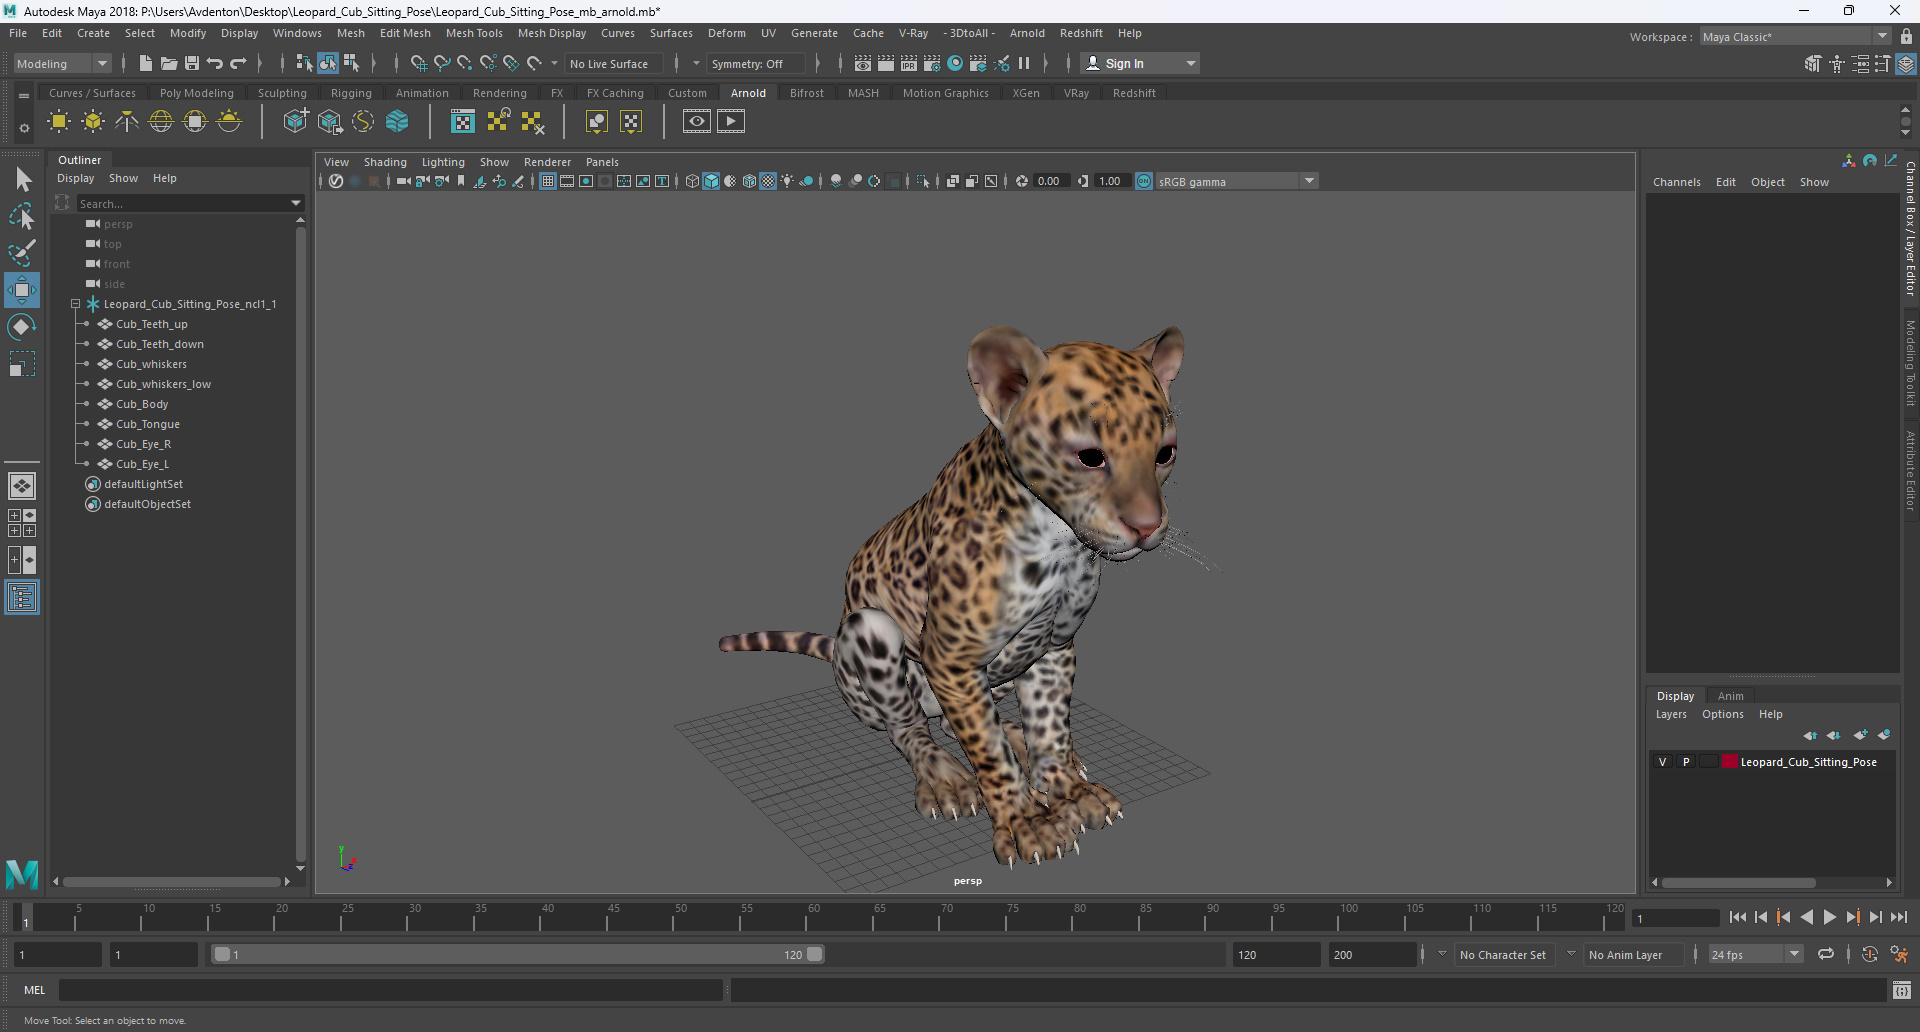The width and height of the screenshot is (1920, 1032).
Task: Click the Scale tool icon
Action: [x=22, y=364]
